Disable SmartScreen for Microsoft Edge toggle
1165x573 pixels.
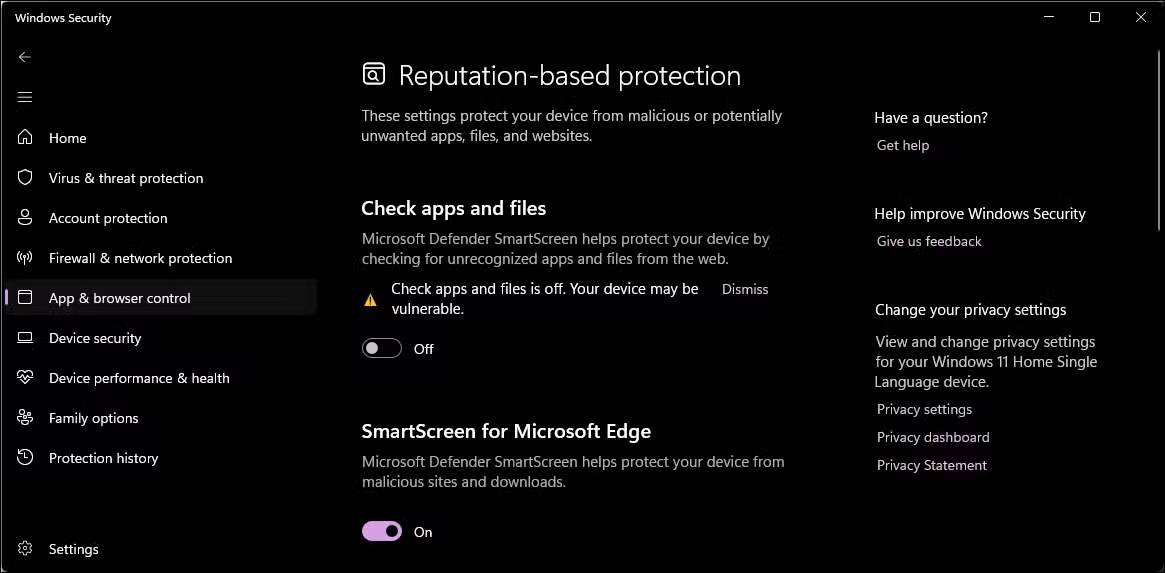tap(382, 532)
